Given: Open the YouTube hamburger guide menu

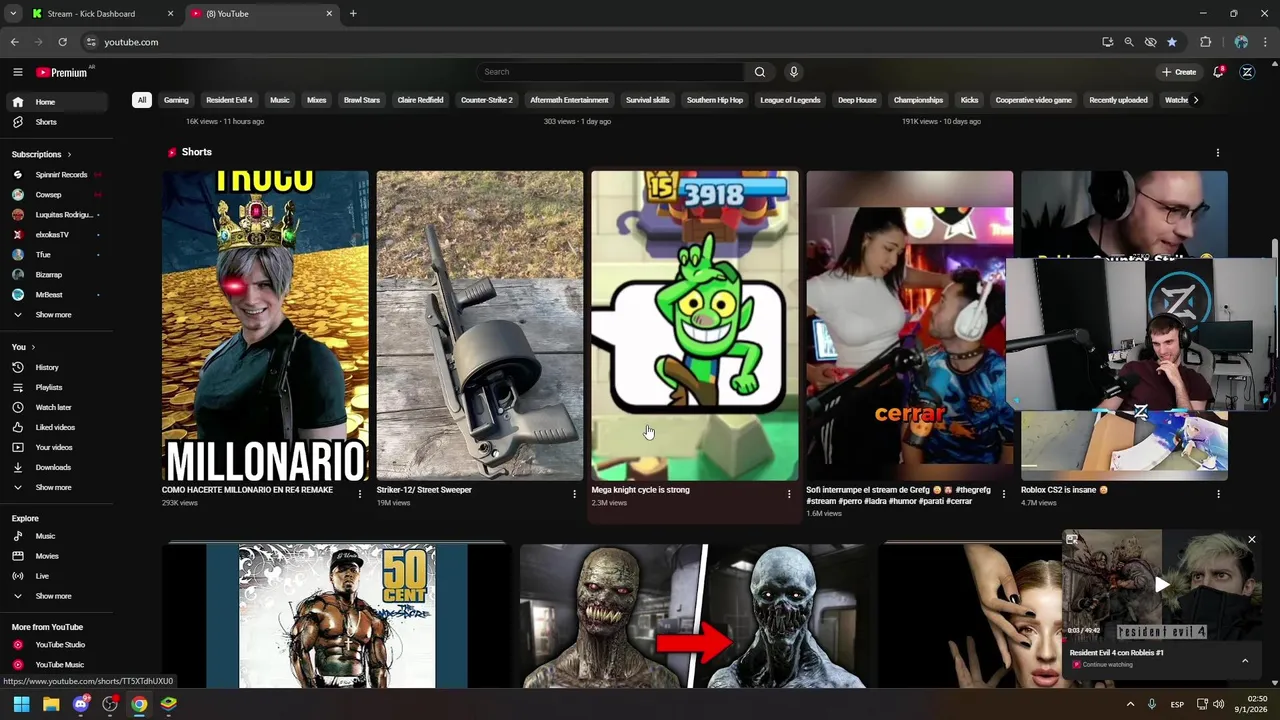Looking at the screenshot, I should pos(17,72).
